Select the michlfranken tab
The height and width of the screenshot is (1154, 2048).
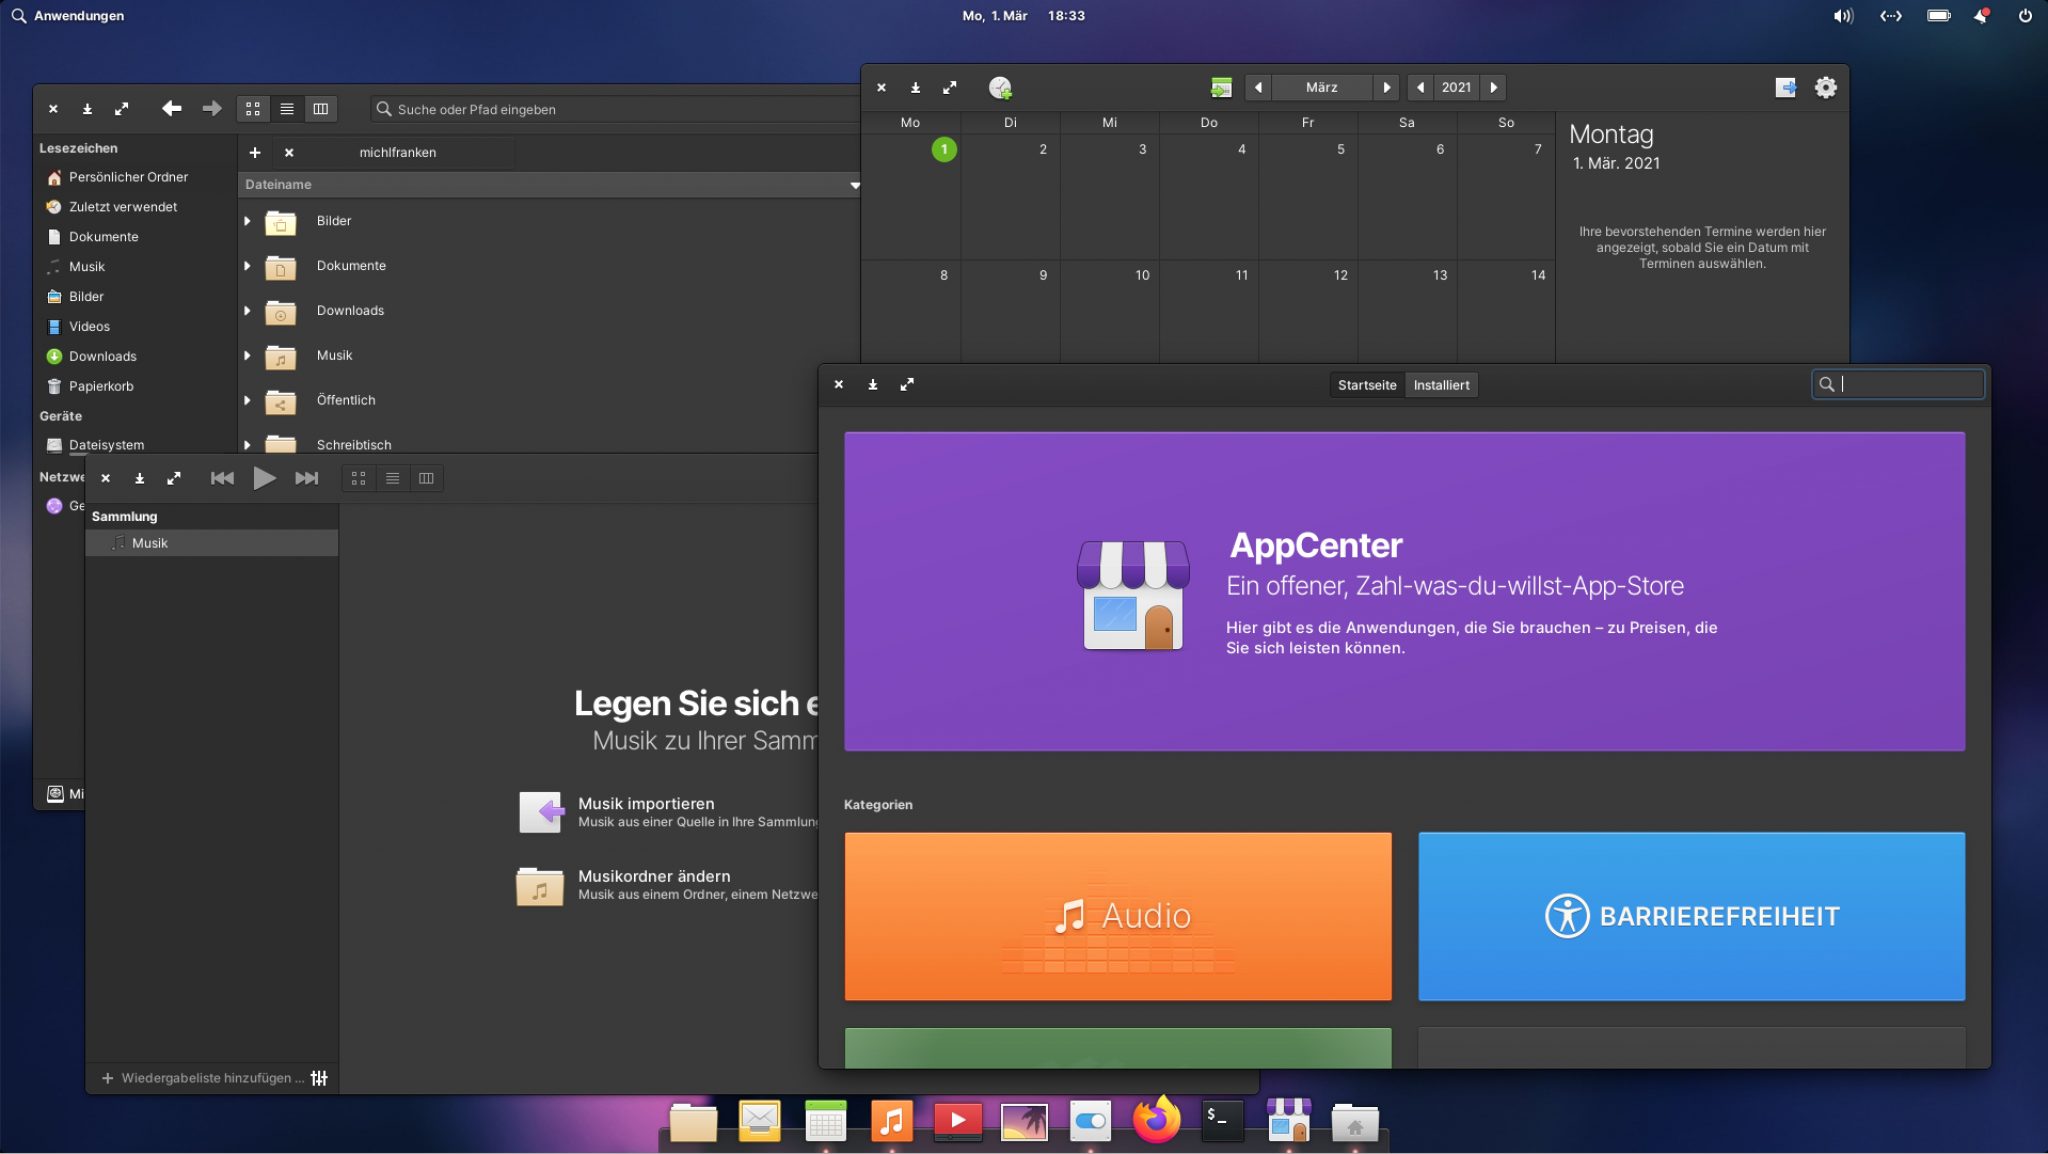tap(398, 152)
